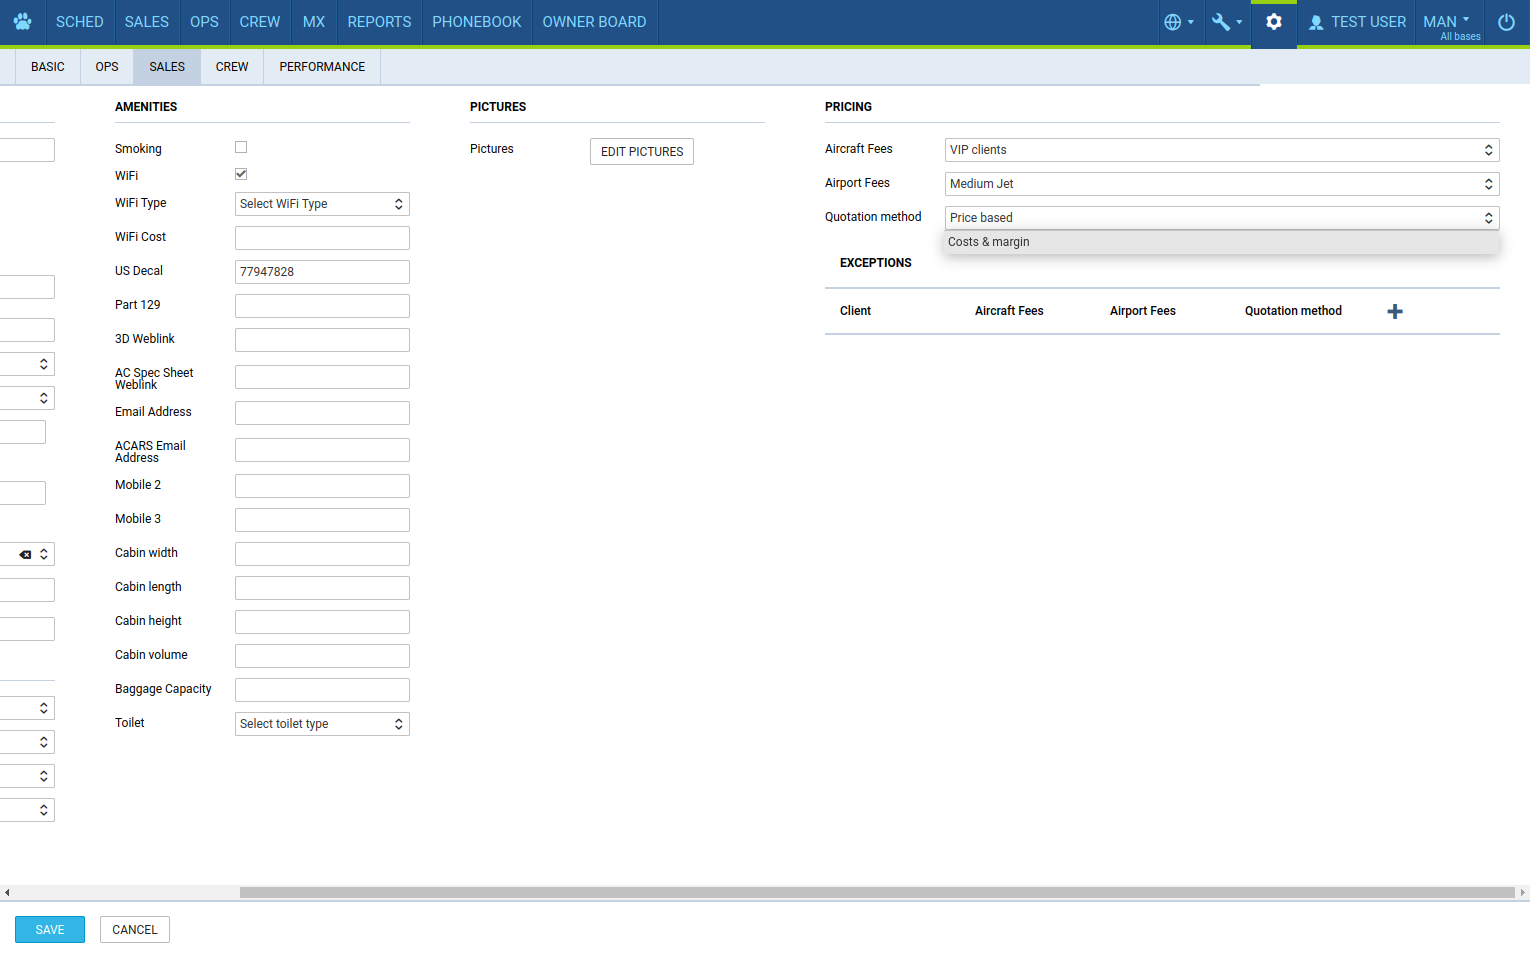The height and width of the screenshot is (956, 1530).
Task: Open the gear settings panel
Action: click(1273, 22)
